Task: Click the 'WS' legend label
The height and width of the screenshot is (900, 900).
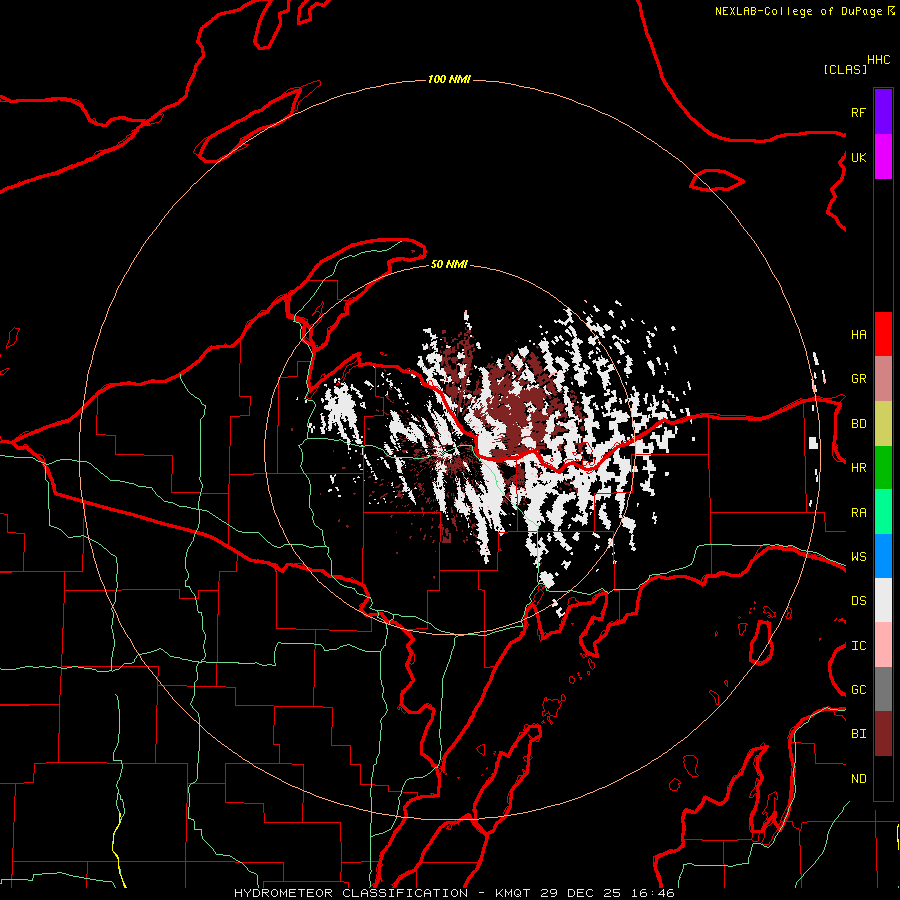Action: coord(858,557)
